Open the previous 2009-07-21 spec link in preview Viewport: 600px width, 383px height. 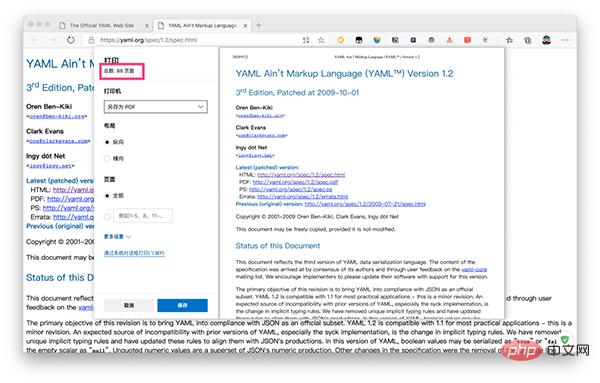pos(365,204)
